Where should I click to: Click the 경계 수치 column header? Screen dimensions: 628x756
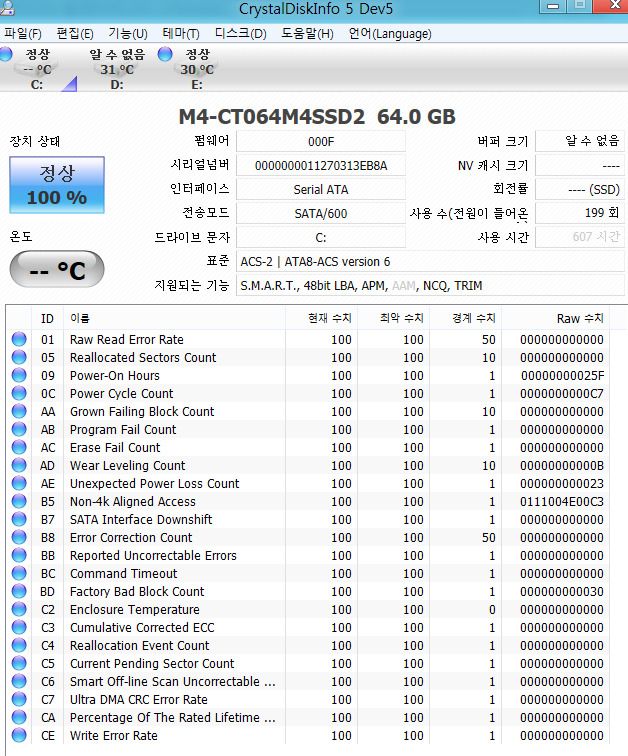[466, 319]
